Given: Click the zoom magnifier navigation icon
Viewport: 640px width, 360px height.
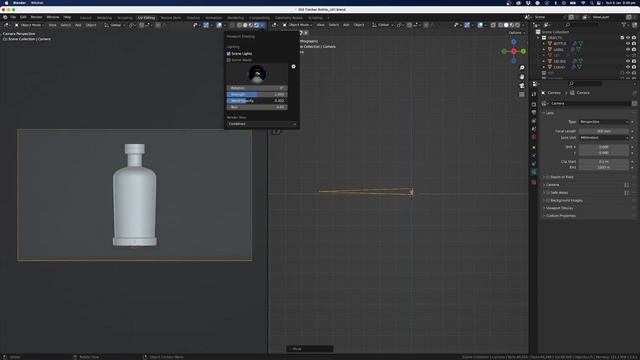Looking at the screenshot, I should pyautogui.click(x=522, y=68).
